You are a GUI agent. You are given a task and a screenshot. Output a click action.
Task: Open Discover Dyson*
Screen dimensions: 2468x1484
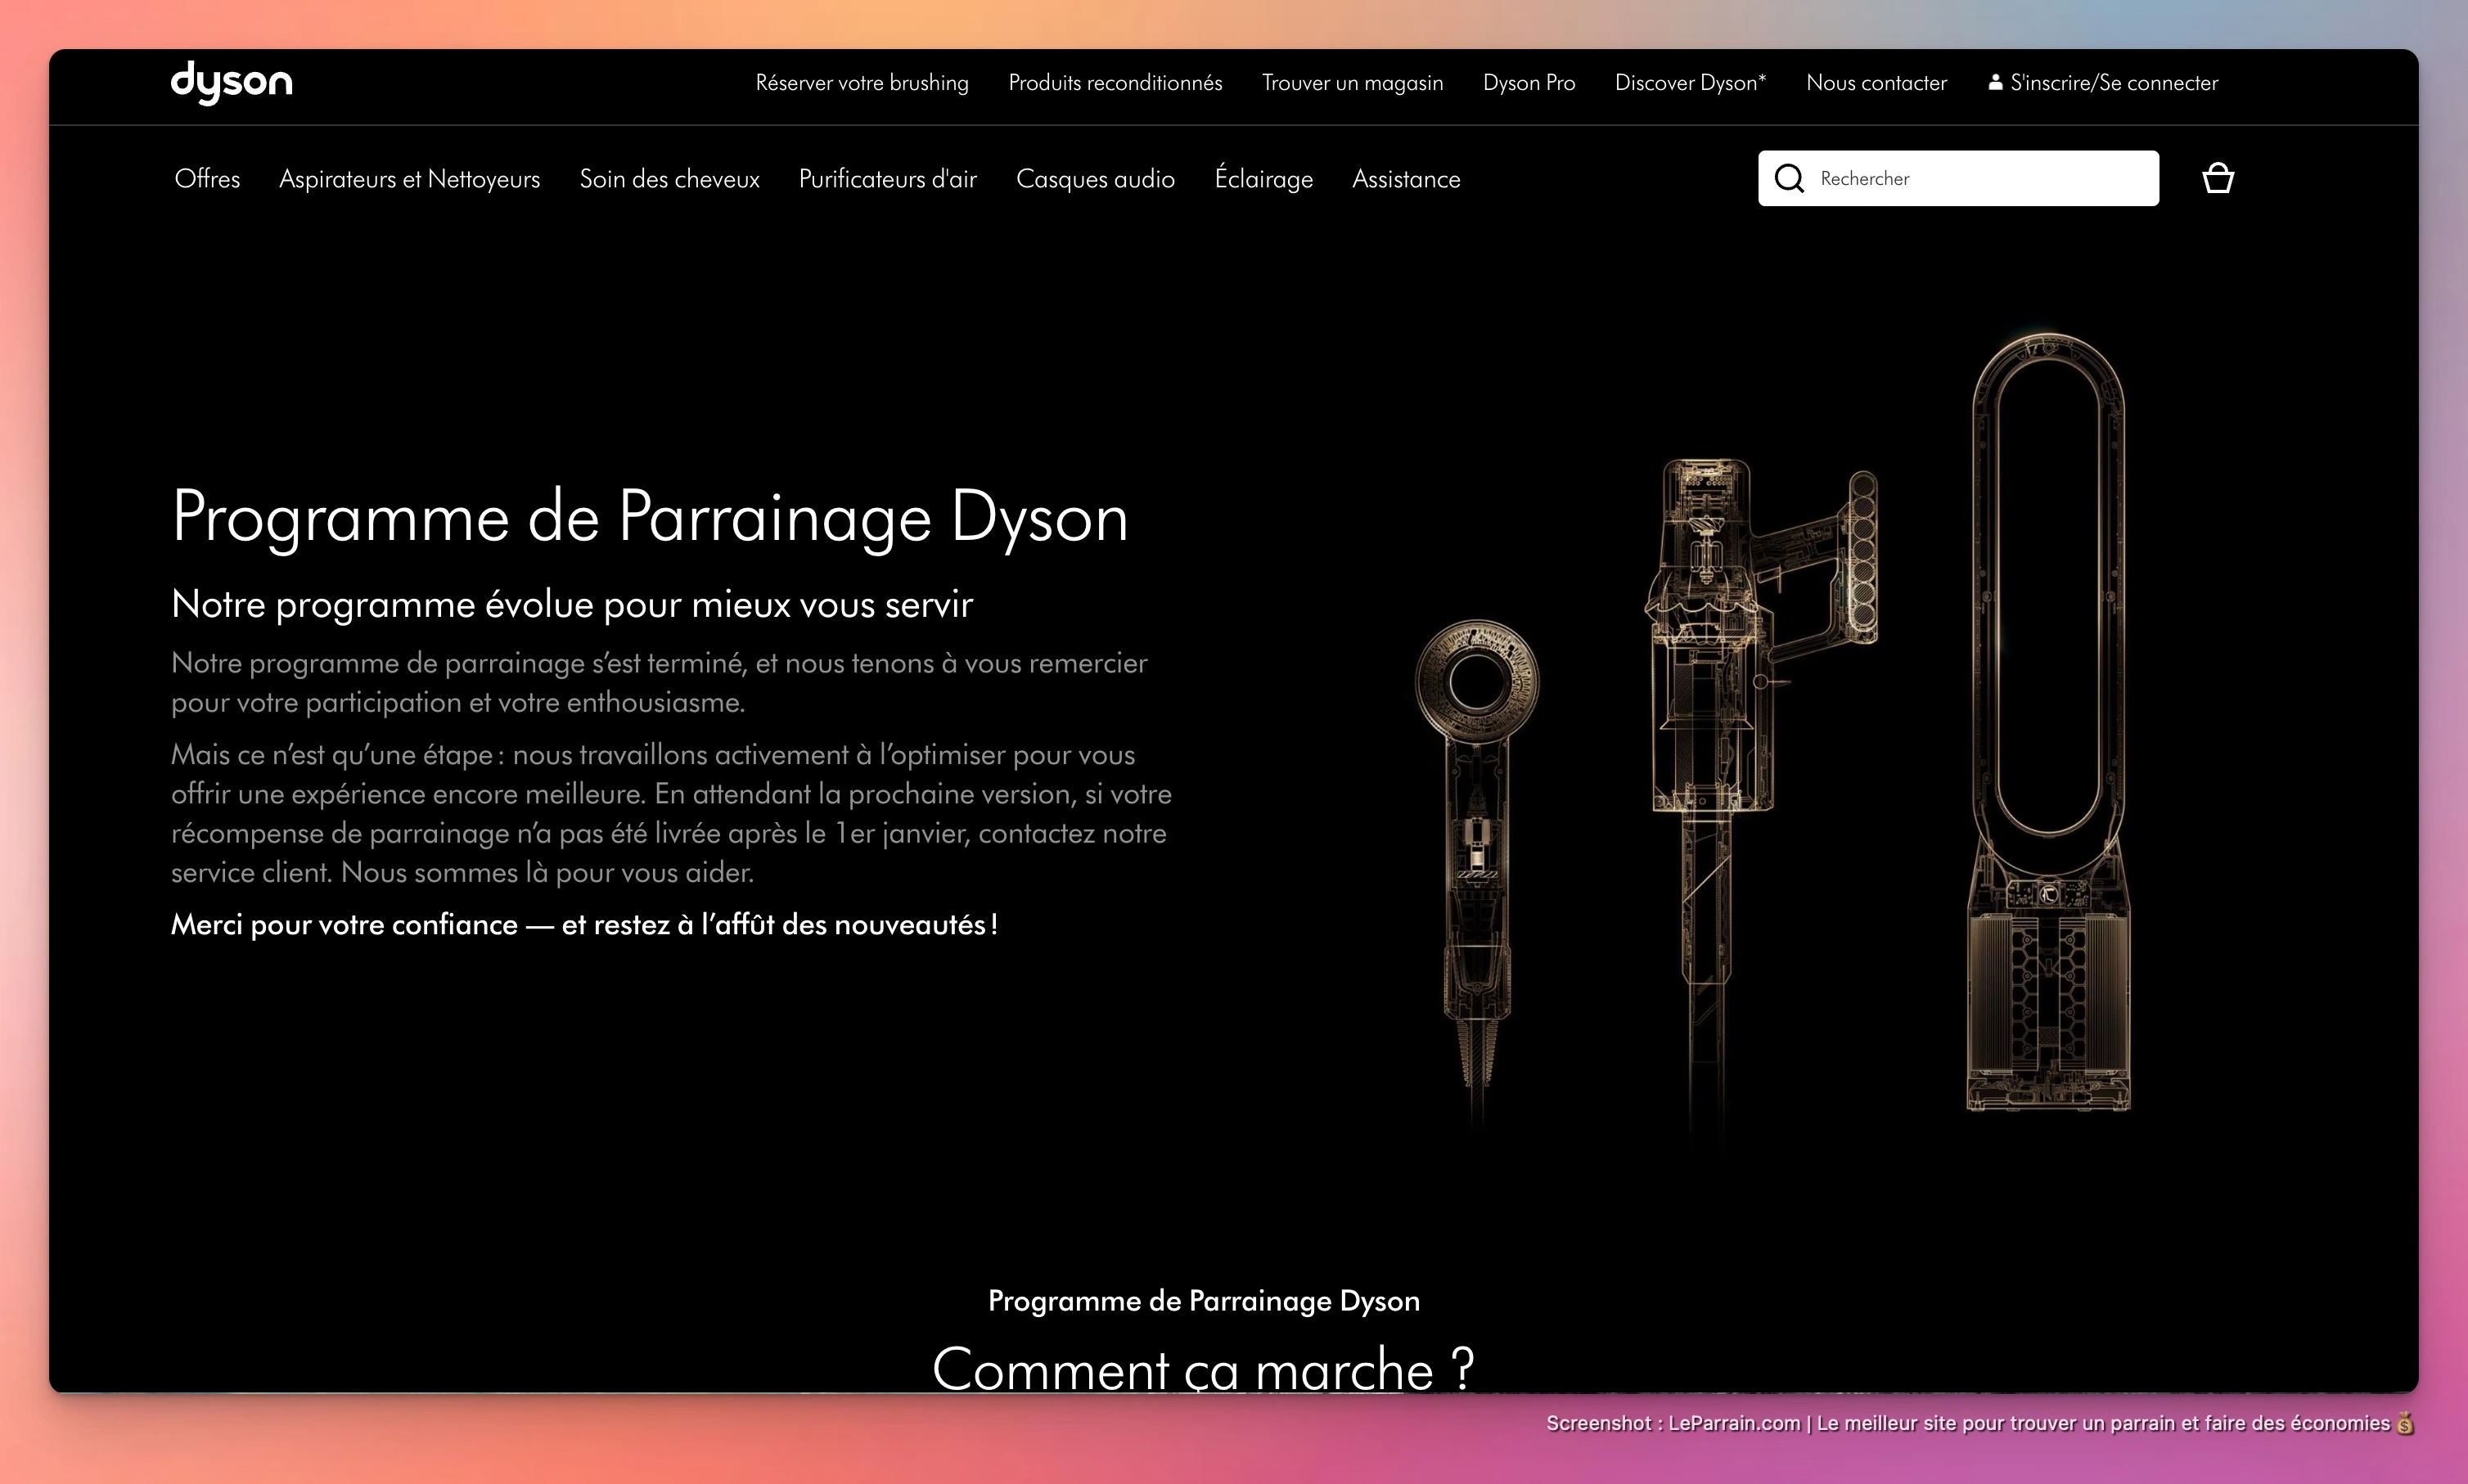(x=1690, y=83)
